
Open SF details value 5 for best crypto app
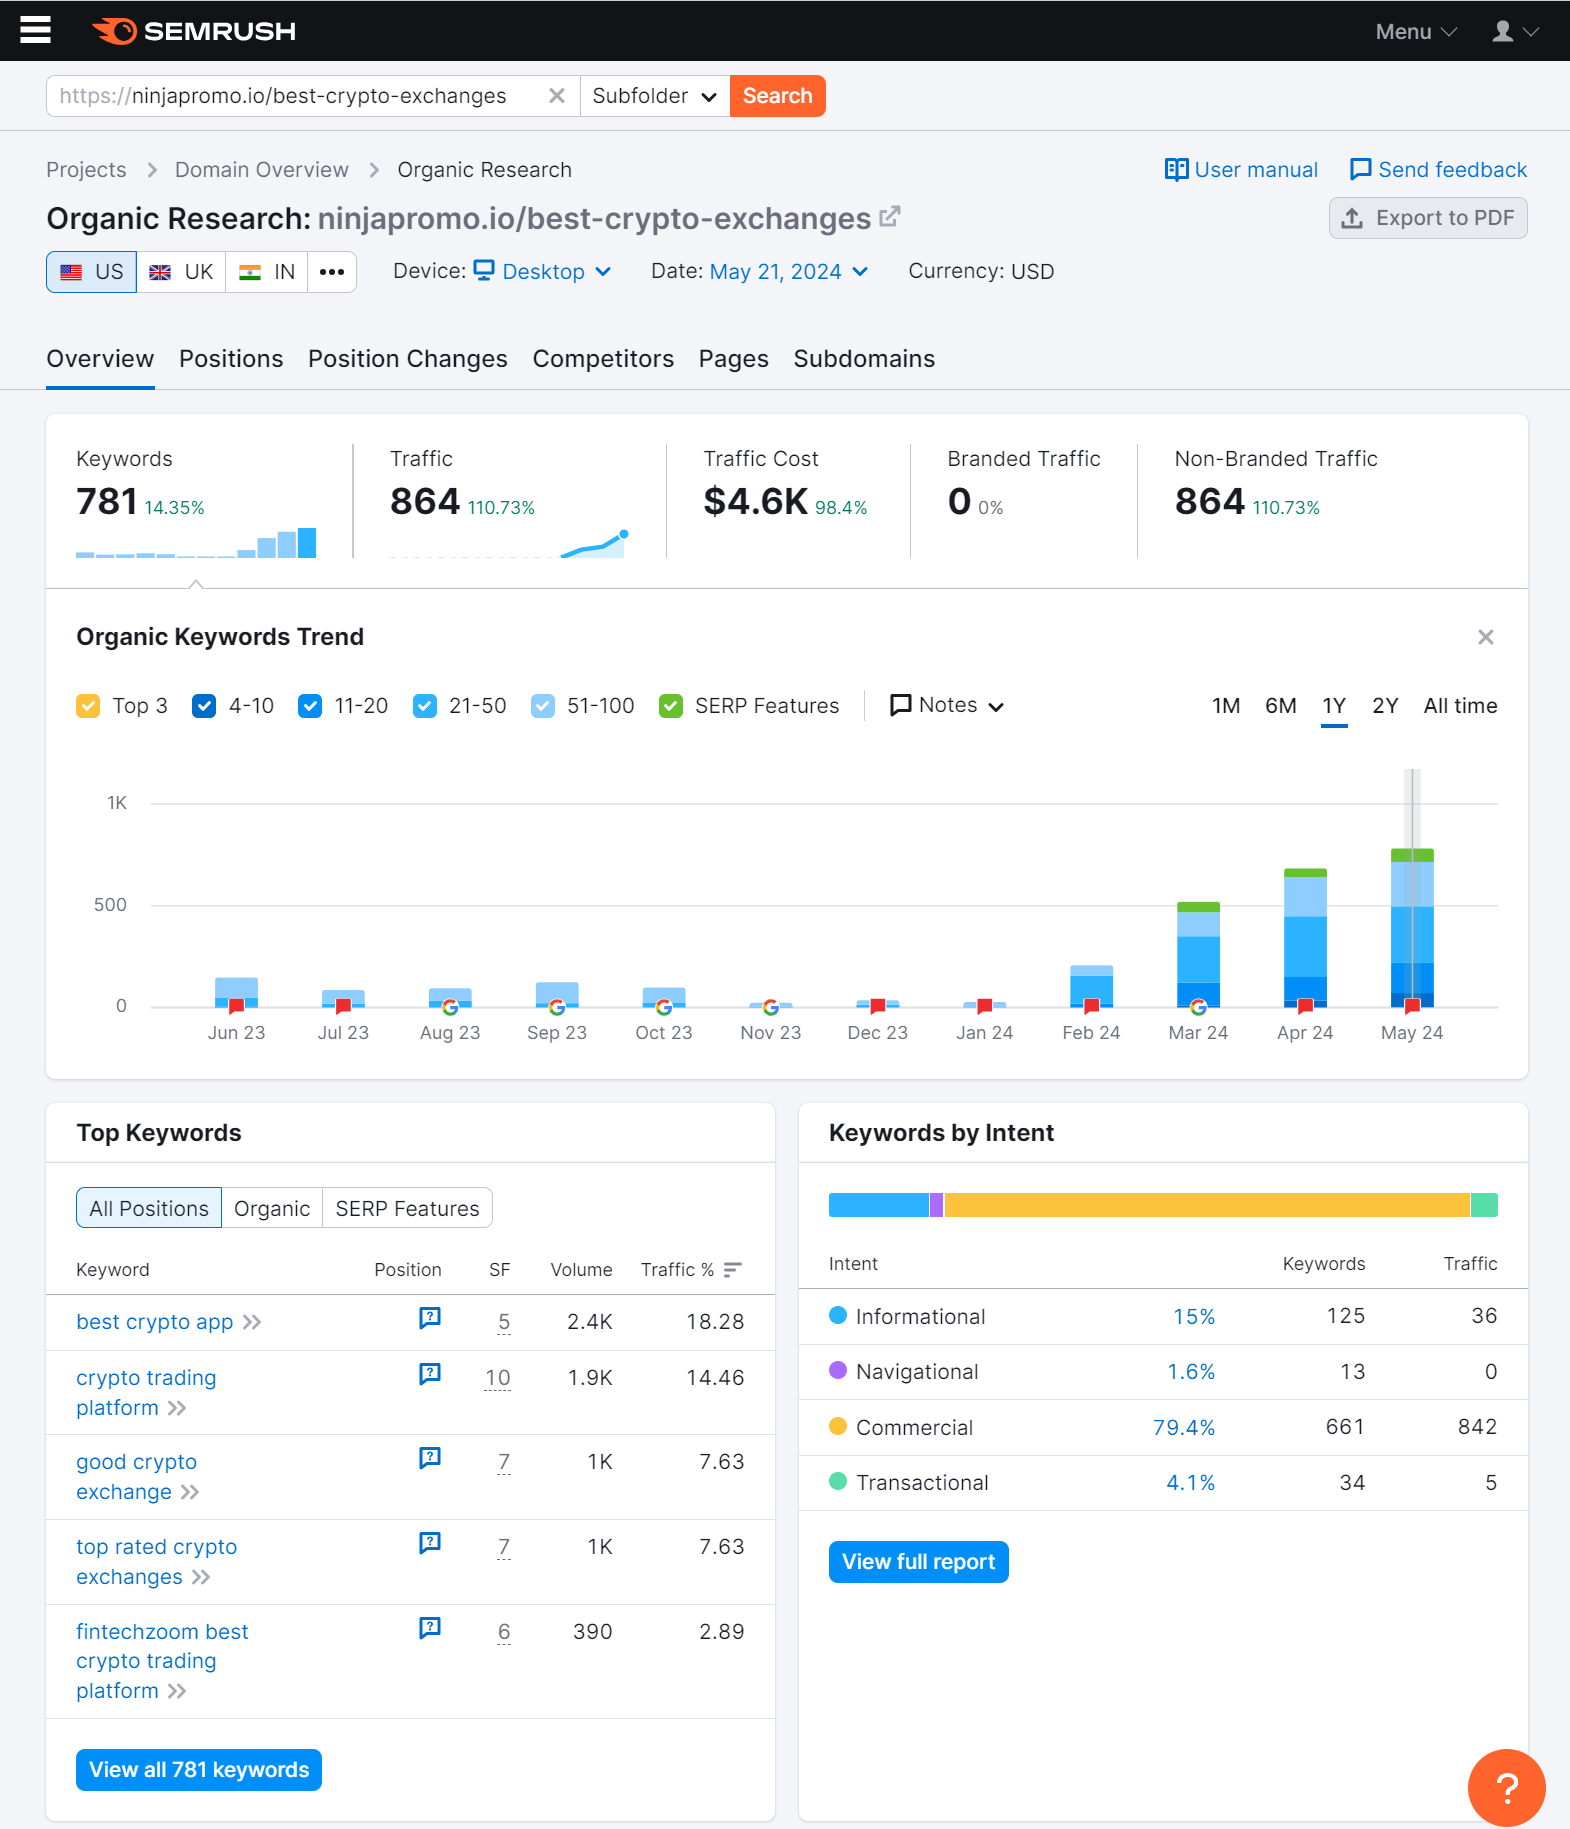(504, 1322)
